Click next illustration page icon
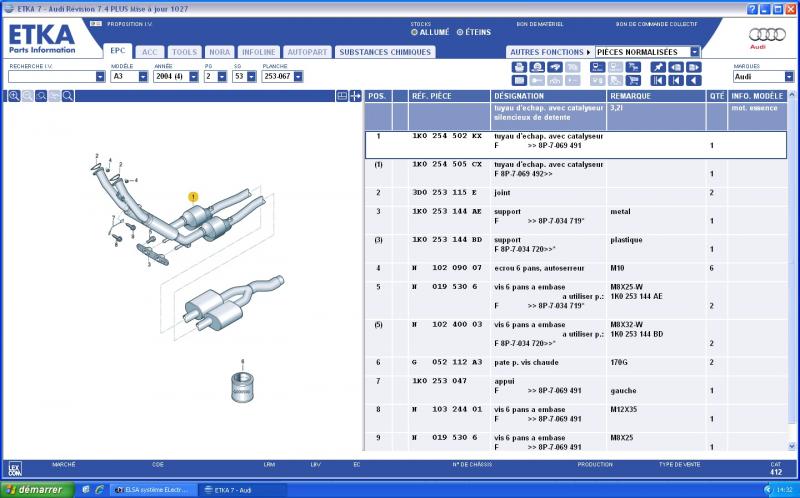This screenshot has height=498, width=800. (693, 67)
